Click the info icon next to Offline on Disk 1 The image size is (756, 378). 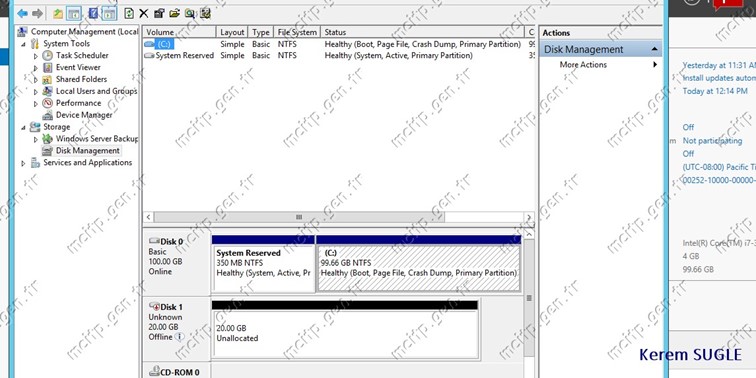pos(179,337)
